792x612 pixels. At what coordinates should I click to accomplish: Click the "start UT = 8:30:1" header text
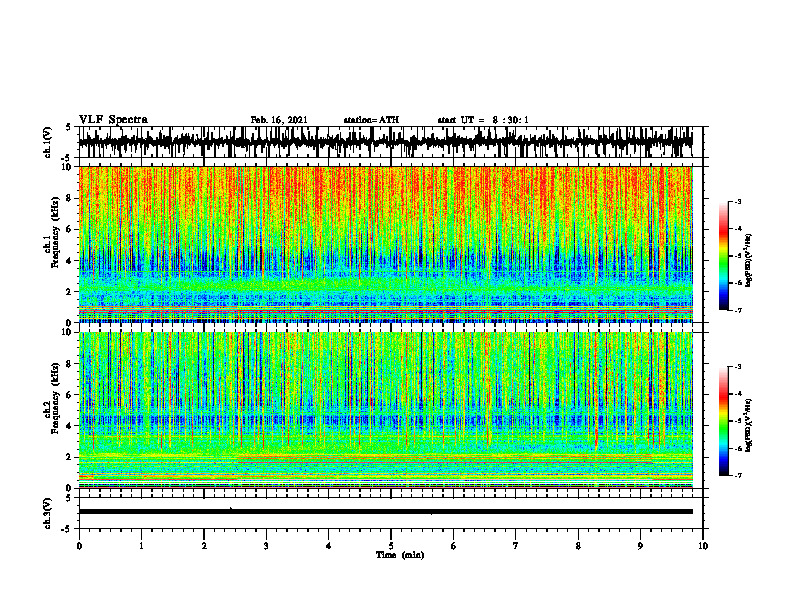[483, 120]
